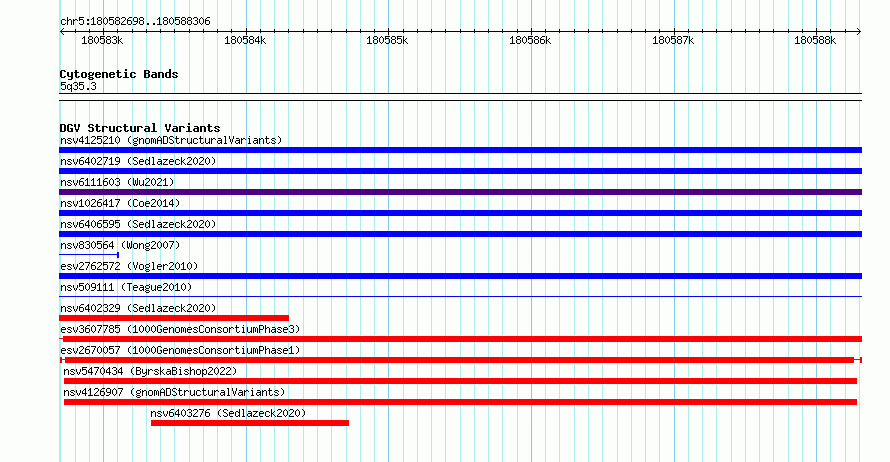
Task: Click the 180588k ruler tick label
Action: click(x=815, y=41)
